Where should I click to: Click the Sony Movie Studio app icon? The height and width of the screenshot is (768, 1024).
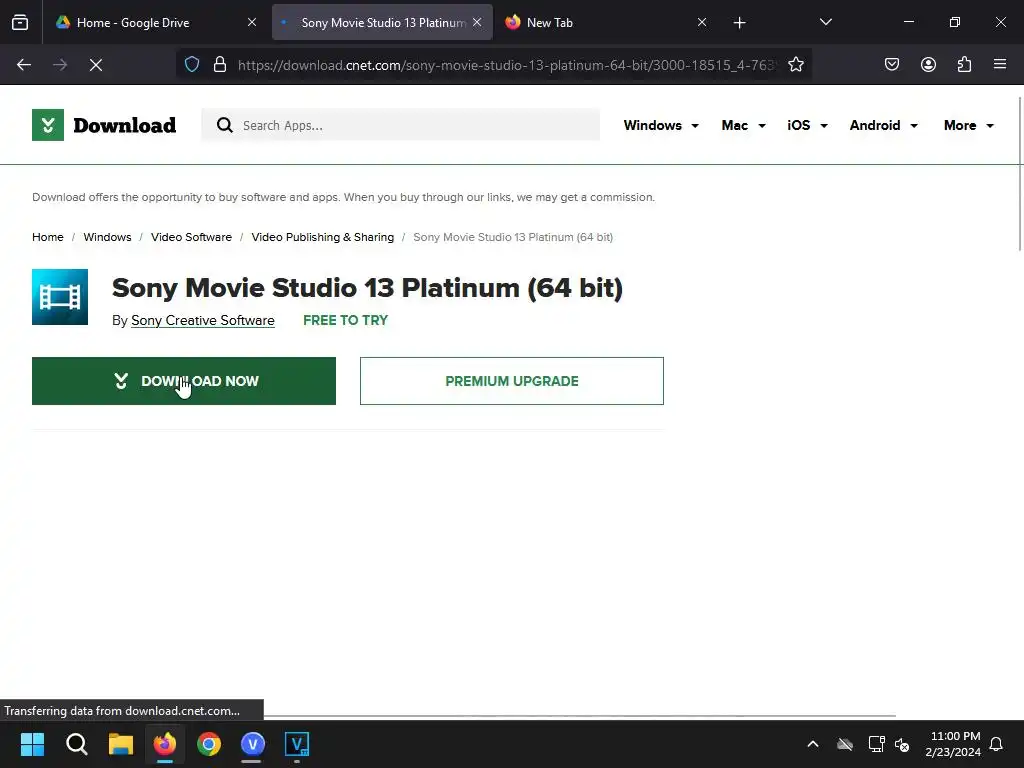tap(60, 297)
